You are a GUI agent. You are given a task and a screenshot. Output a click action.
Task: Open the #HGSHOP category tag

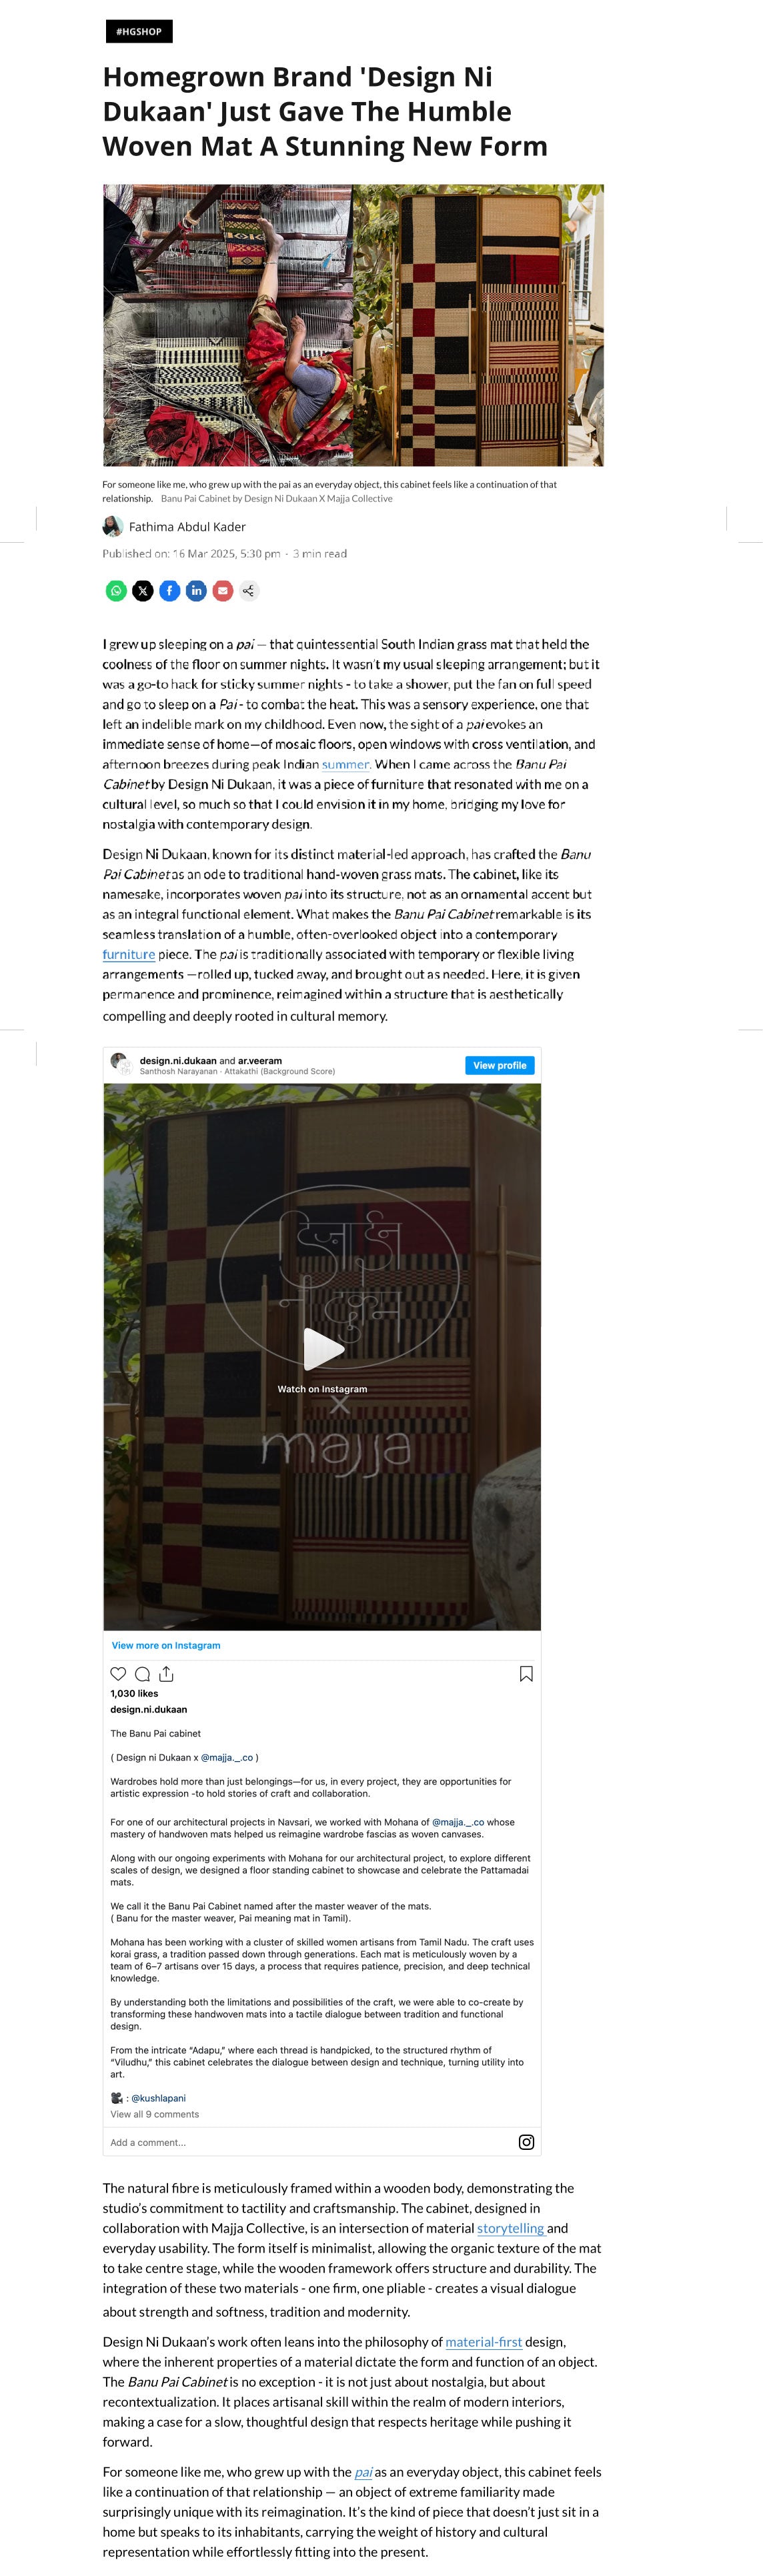point(139,32)
